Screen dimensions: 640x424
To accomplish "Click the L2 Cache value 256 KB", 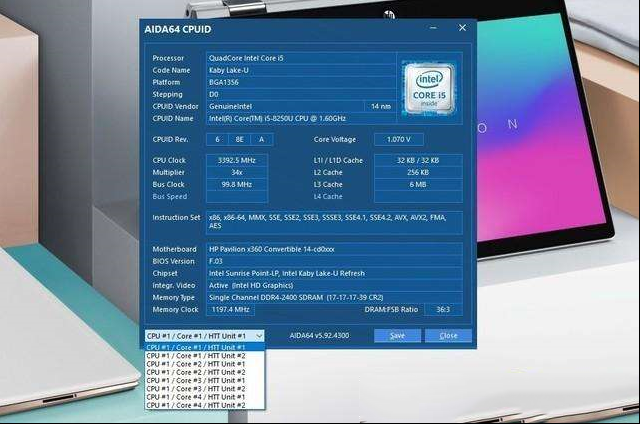I will click(x=418, y=172).
